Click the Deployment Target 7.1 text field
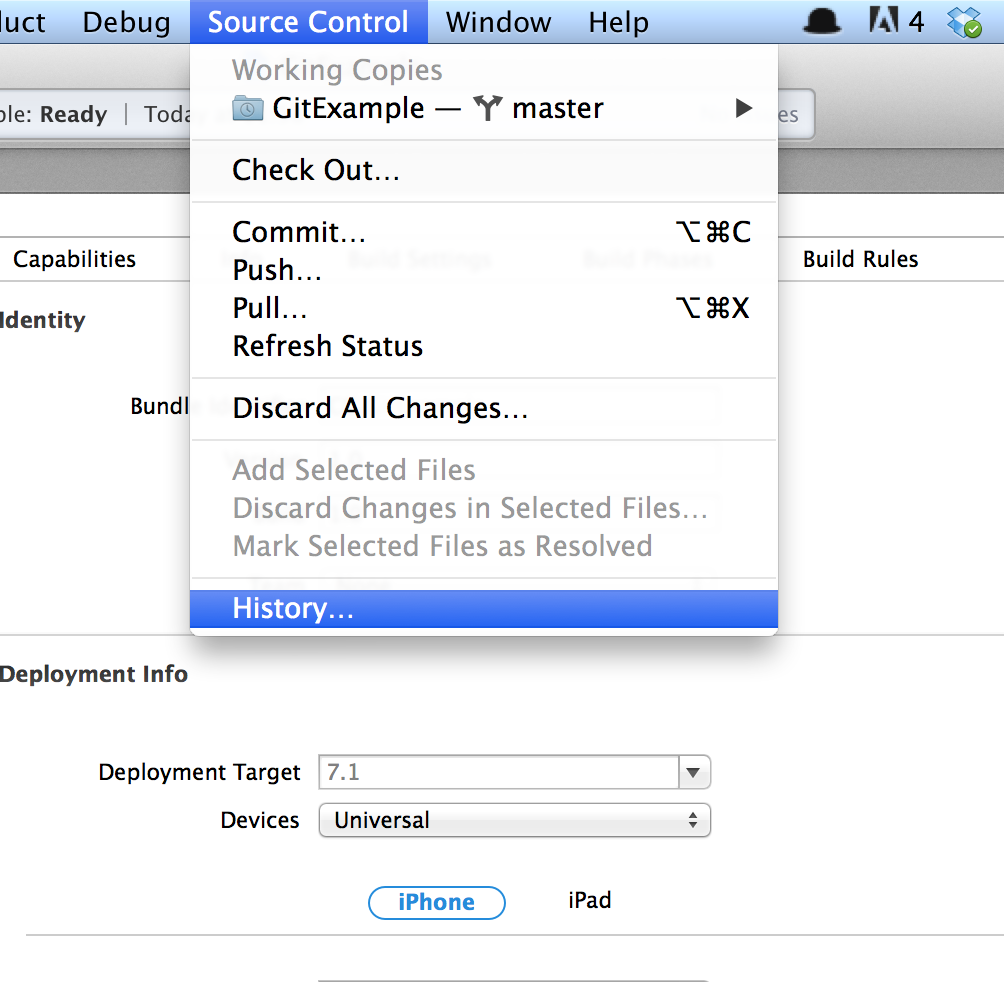Screen dimensions: 1004x982 coord(499,772)
